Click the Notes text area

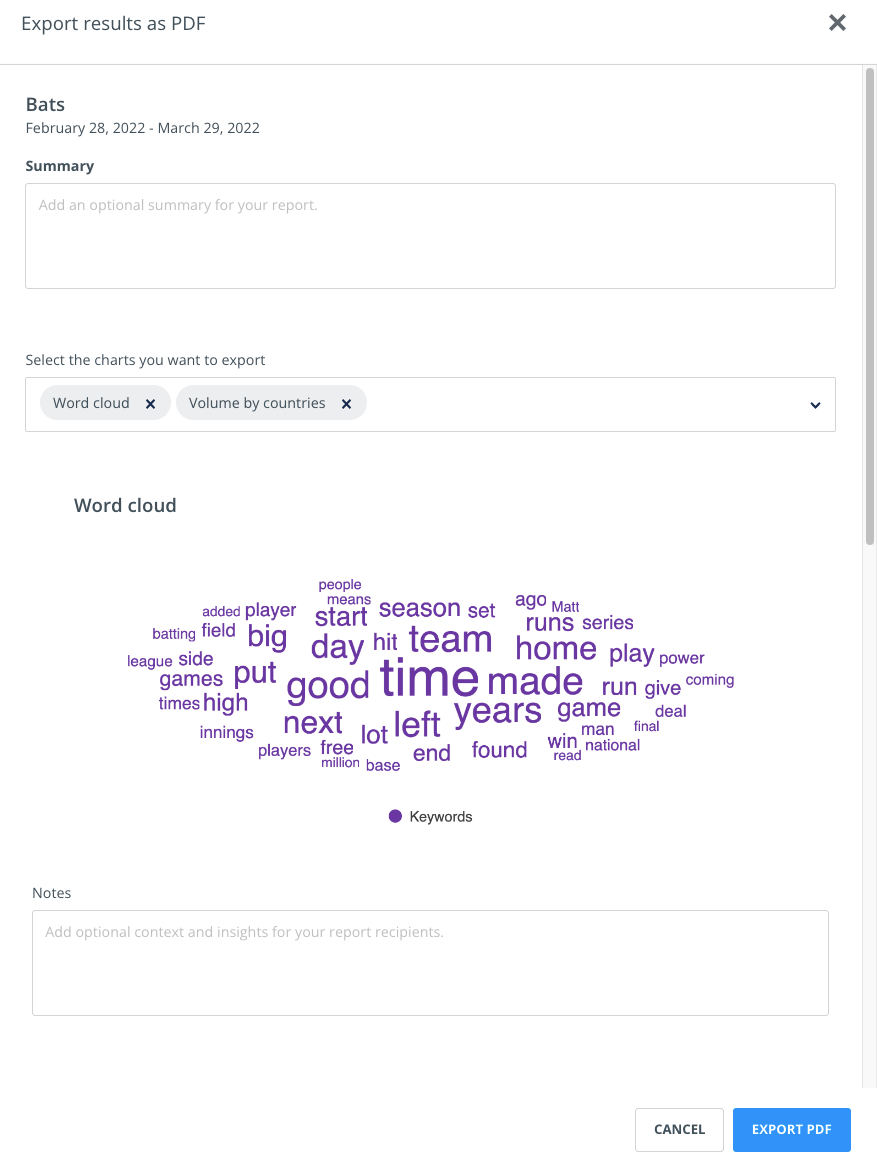point(430,962)
